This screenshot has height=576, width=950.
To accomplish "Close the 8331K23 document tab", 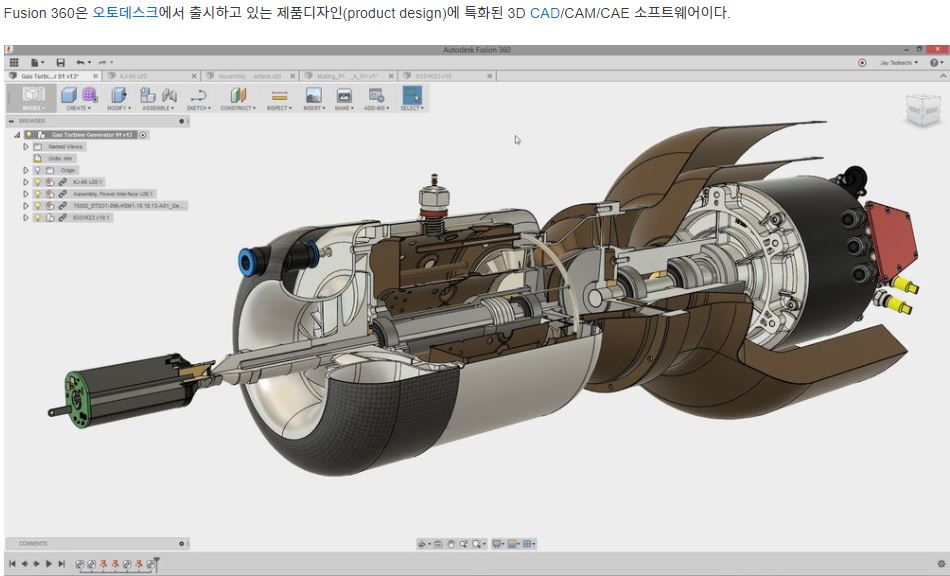I will click(x=490, y=76).
